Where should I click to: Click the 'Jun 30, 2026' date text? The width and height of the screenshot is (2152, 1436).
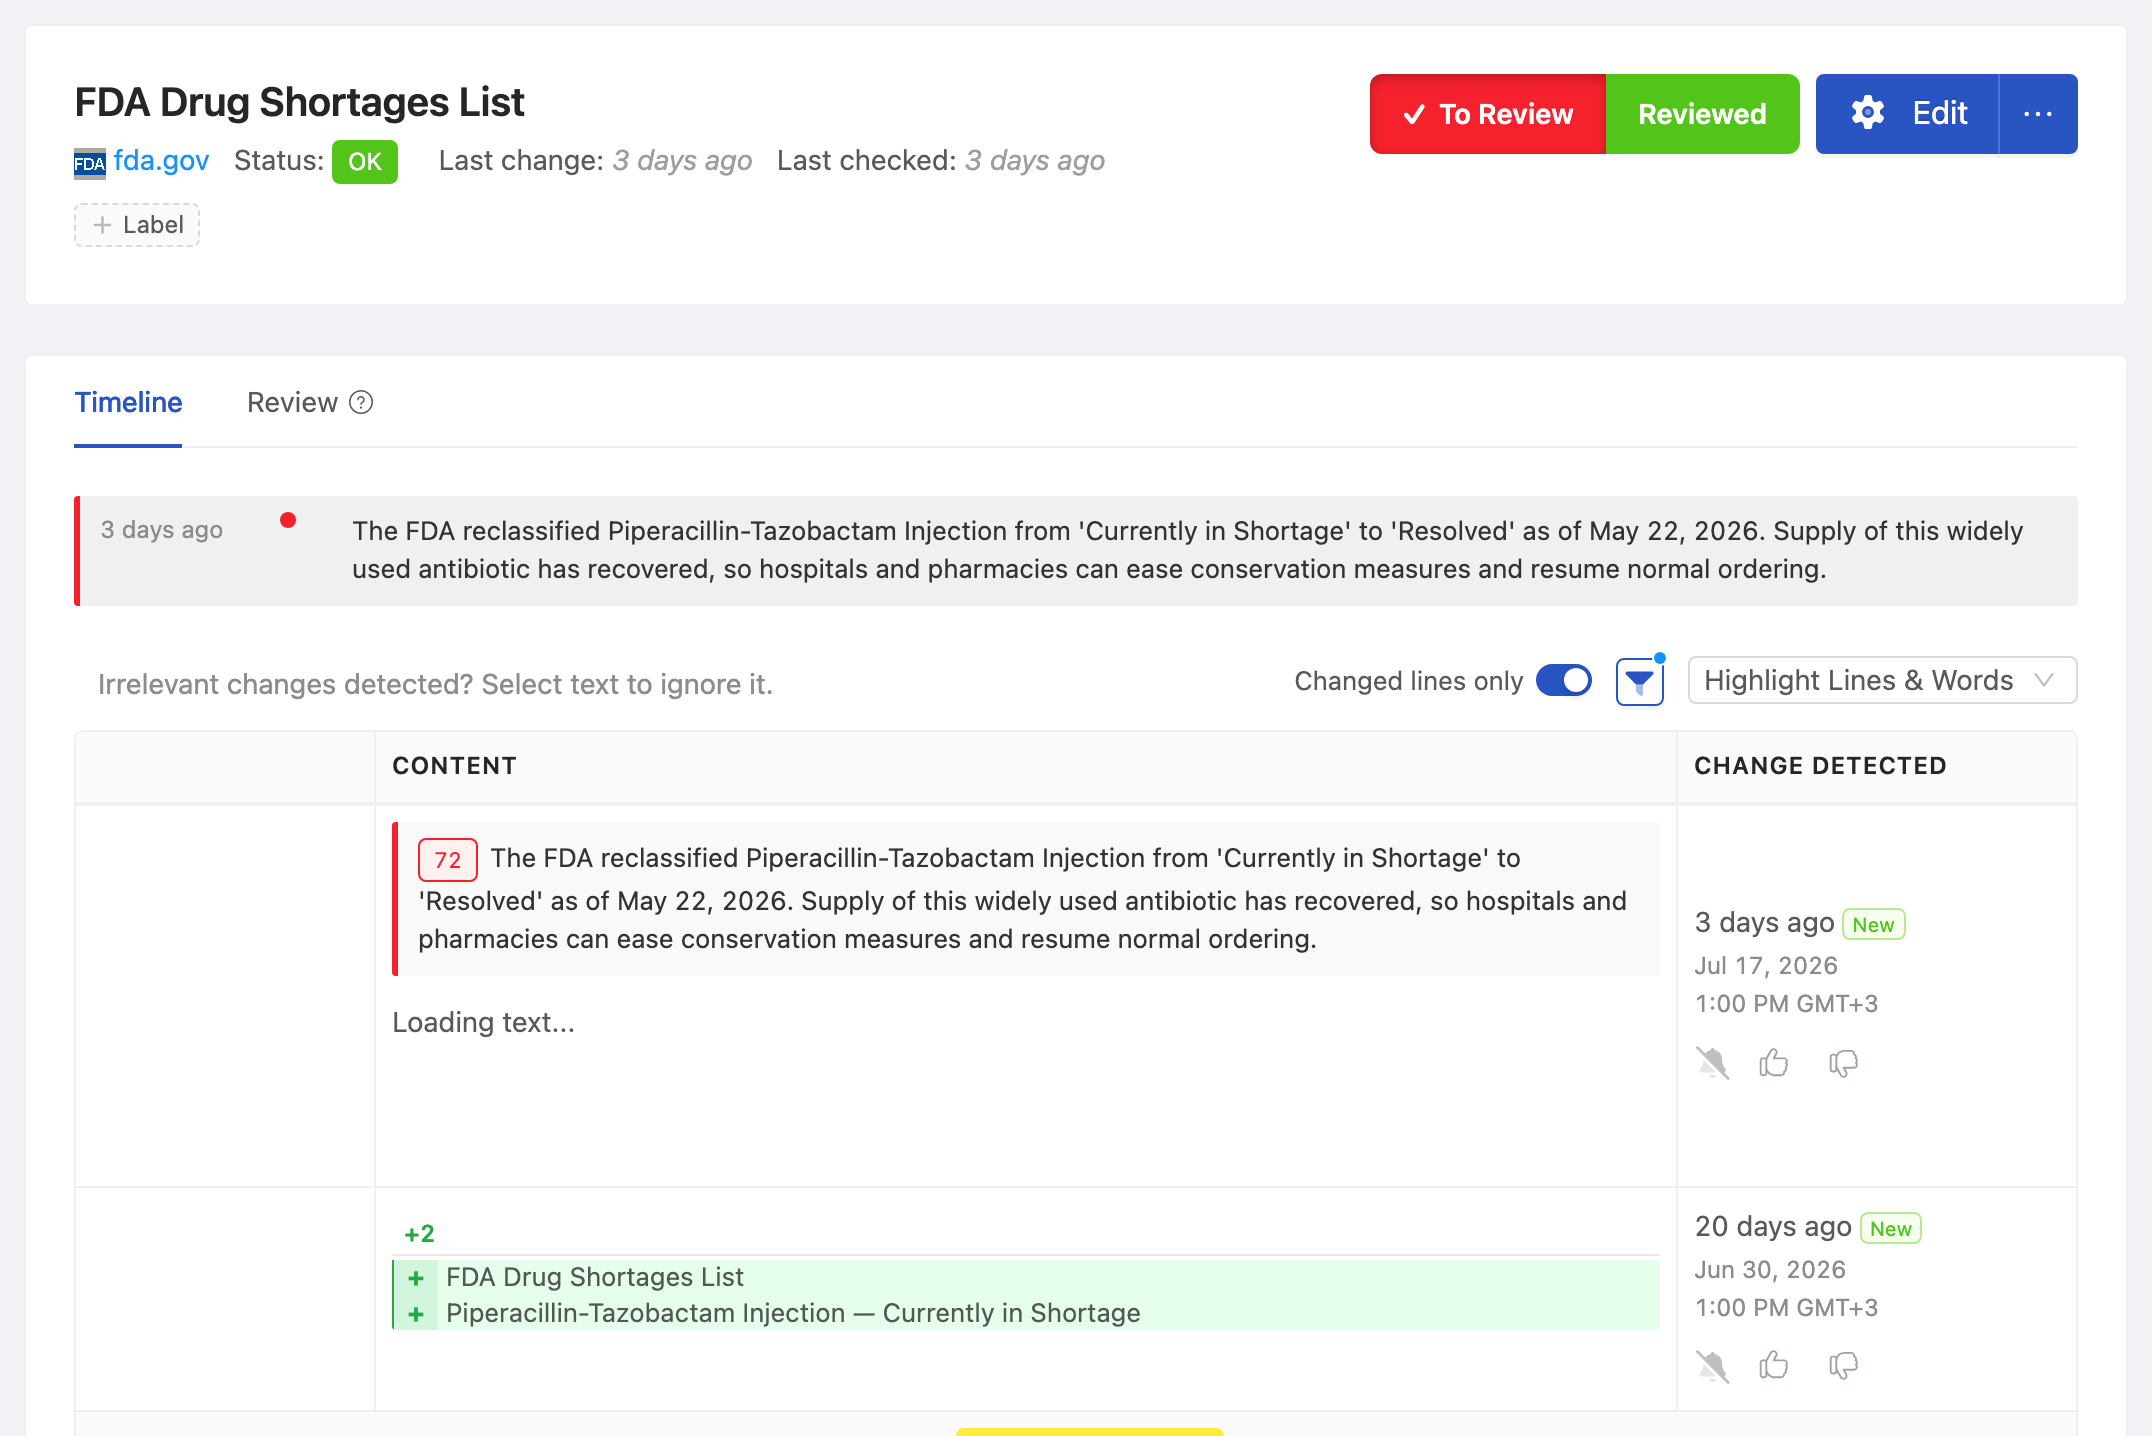click(1770, 1270)
